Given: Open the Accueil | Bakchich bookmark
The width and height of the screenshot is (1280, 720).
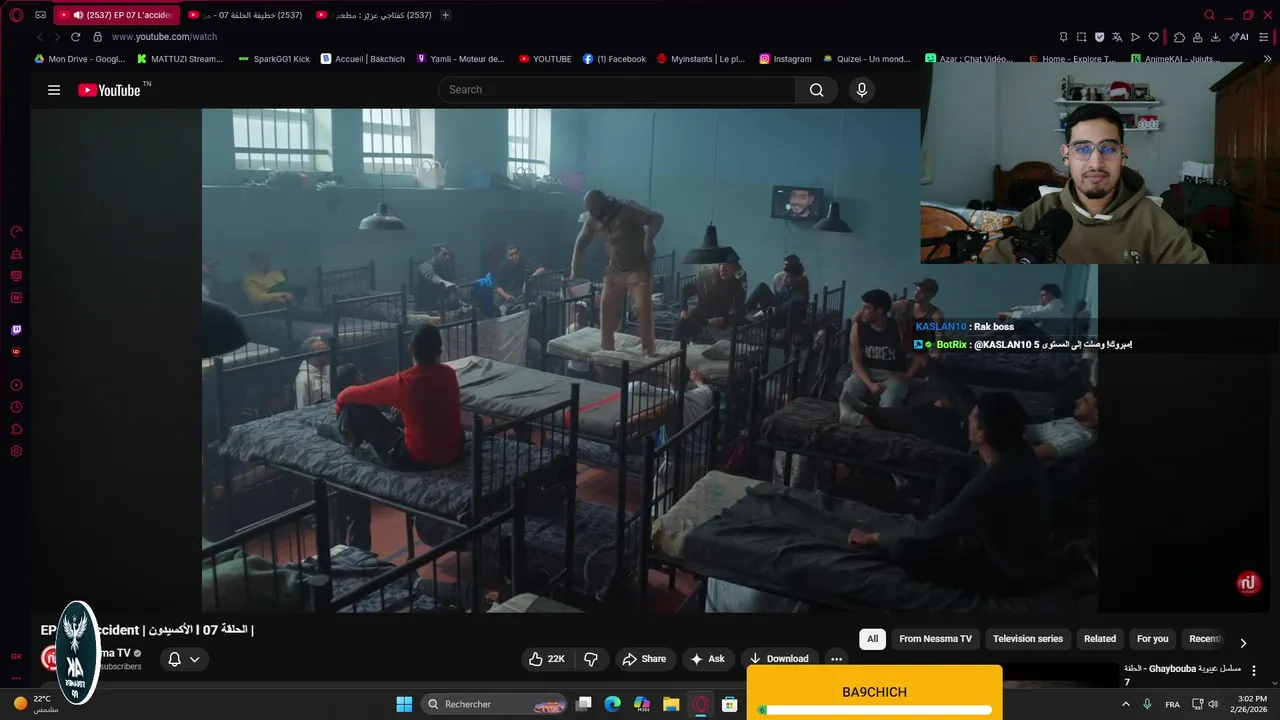Looking at the screenshot, I should [363, 59].
